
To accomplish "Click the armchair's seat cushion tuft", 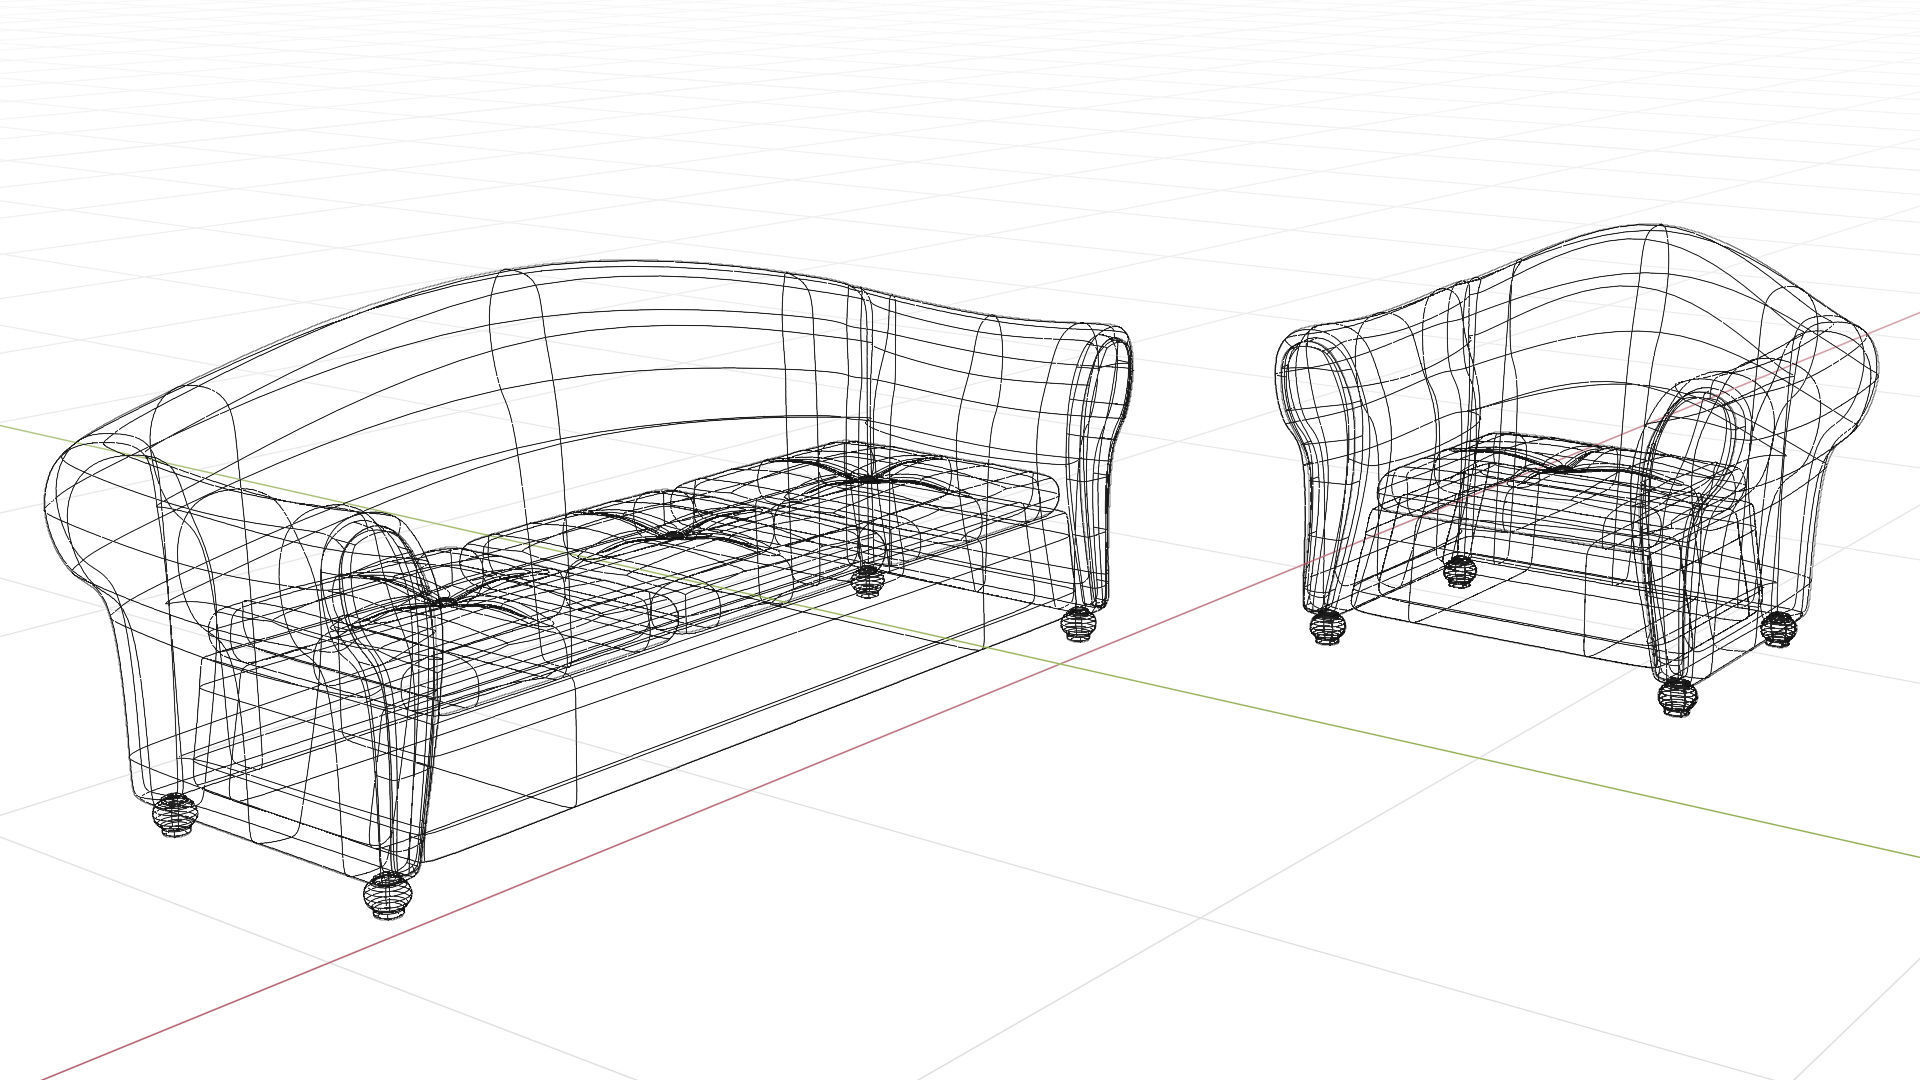I will click(1560, 467).
